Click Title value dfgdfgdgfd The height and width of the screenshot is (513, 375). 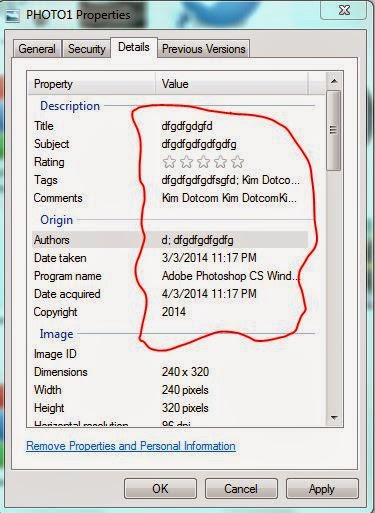click(x=187, y=126)
